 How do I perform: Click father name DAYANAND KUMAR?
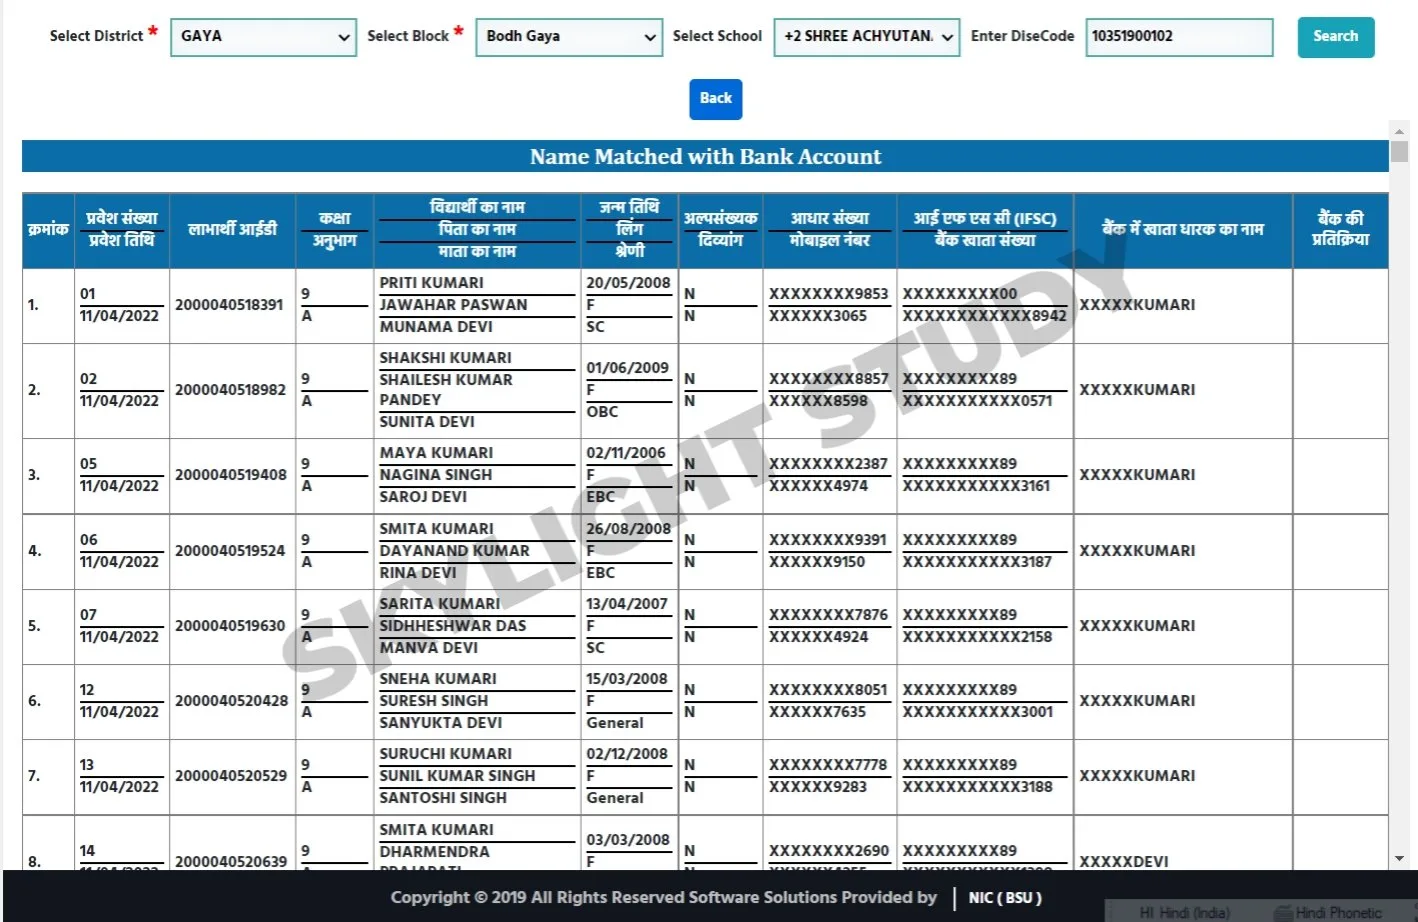coord(454,551)
